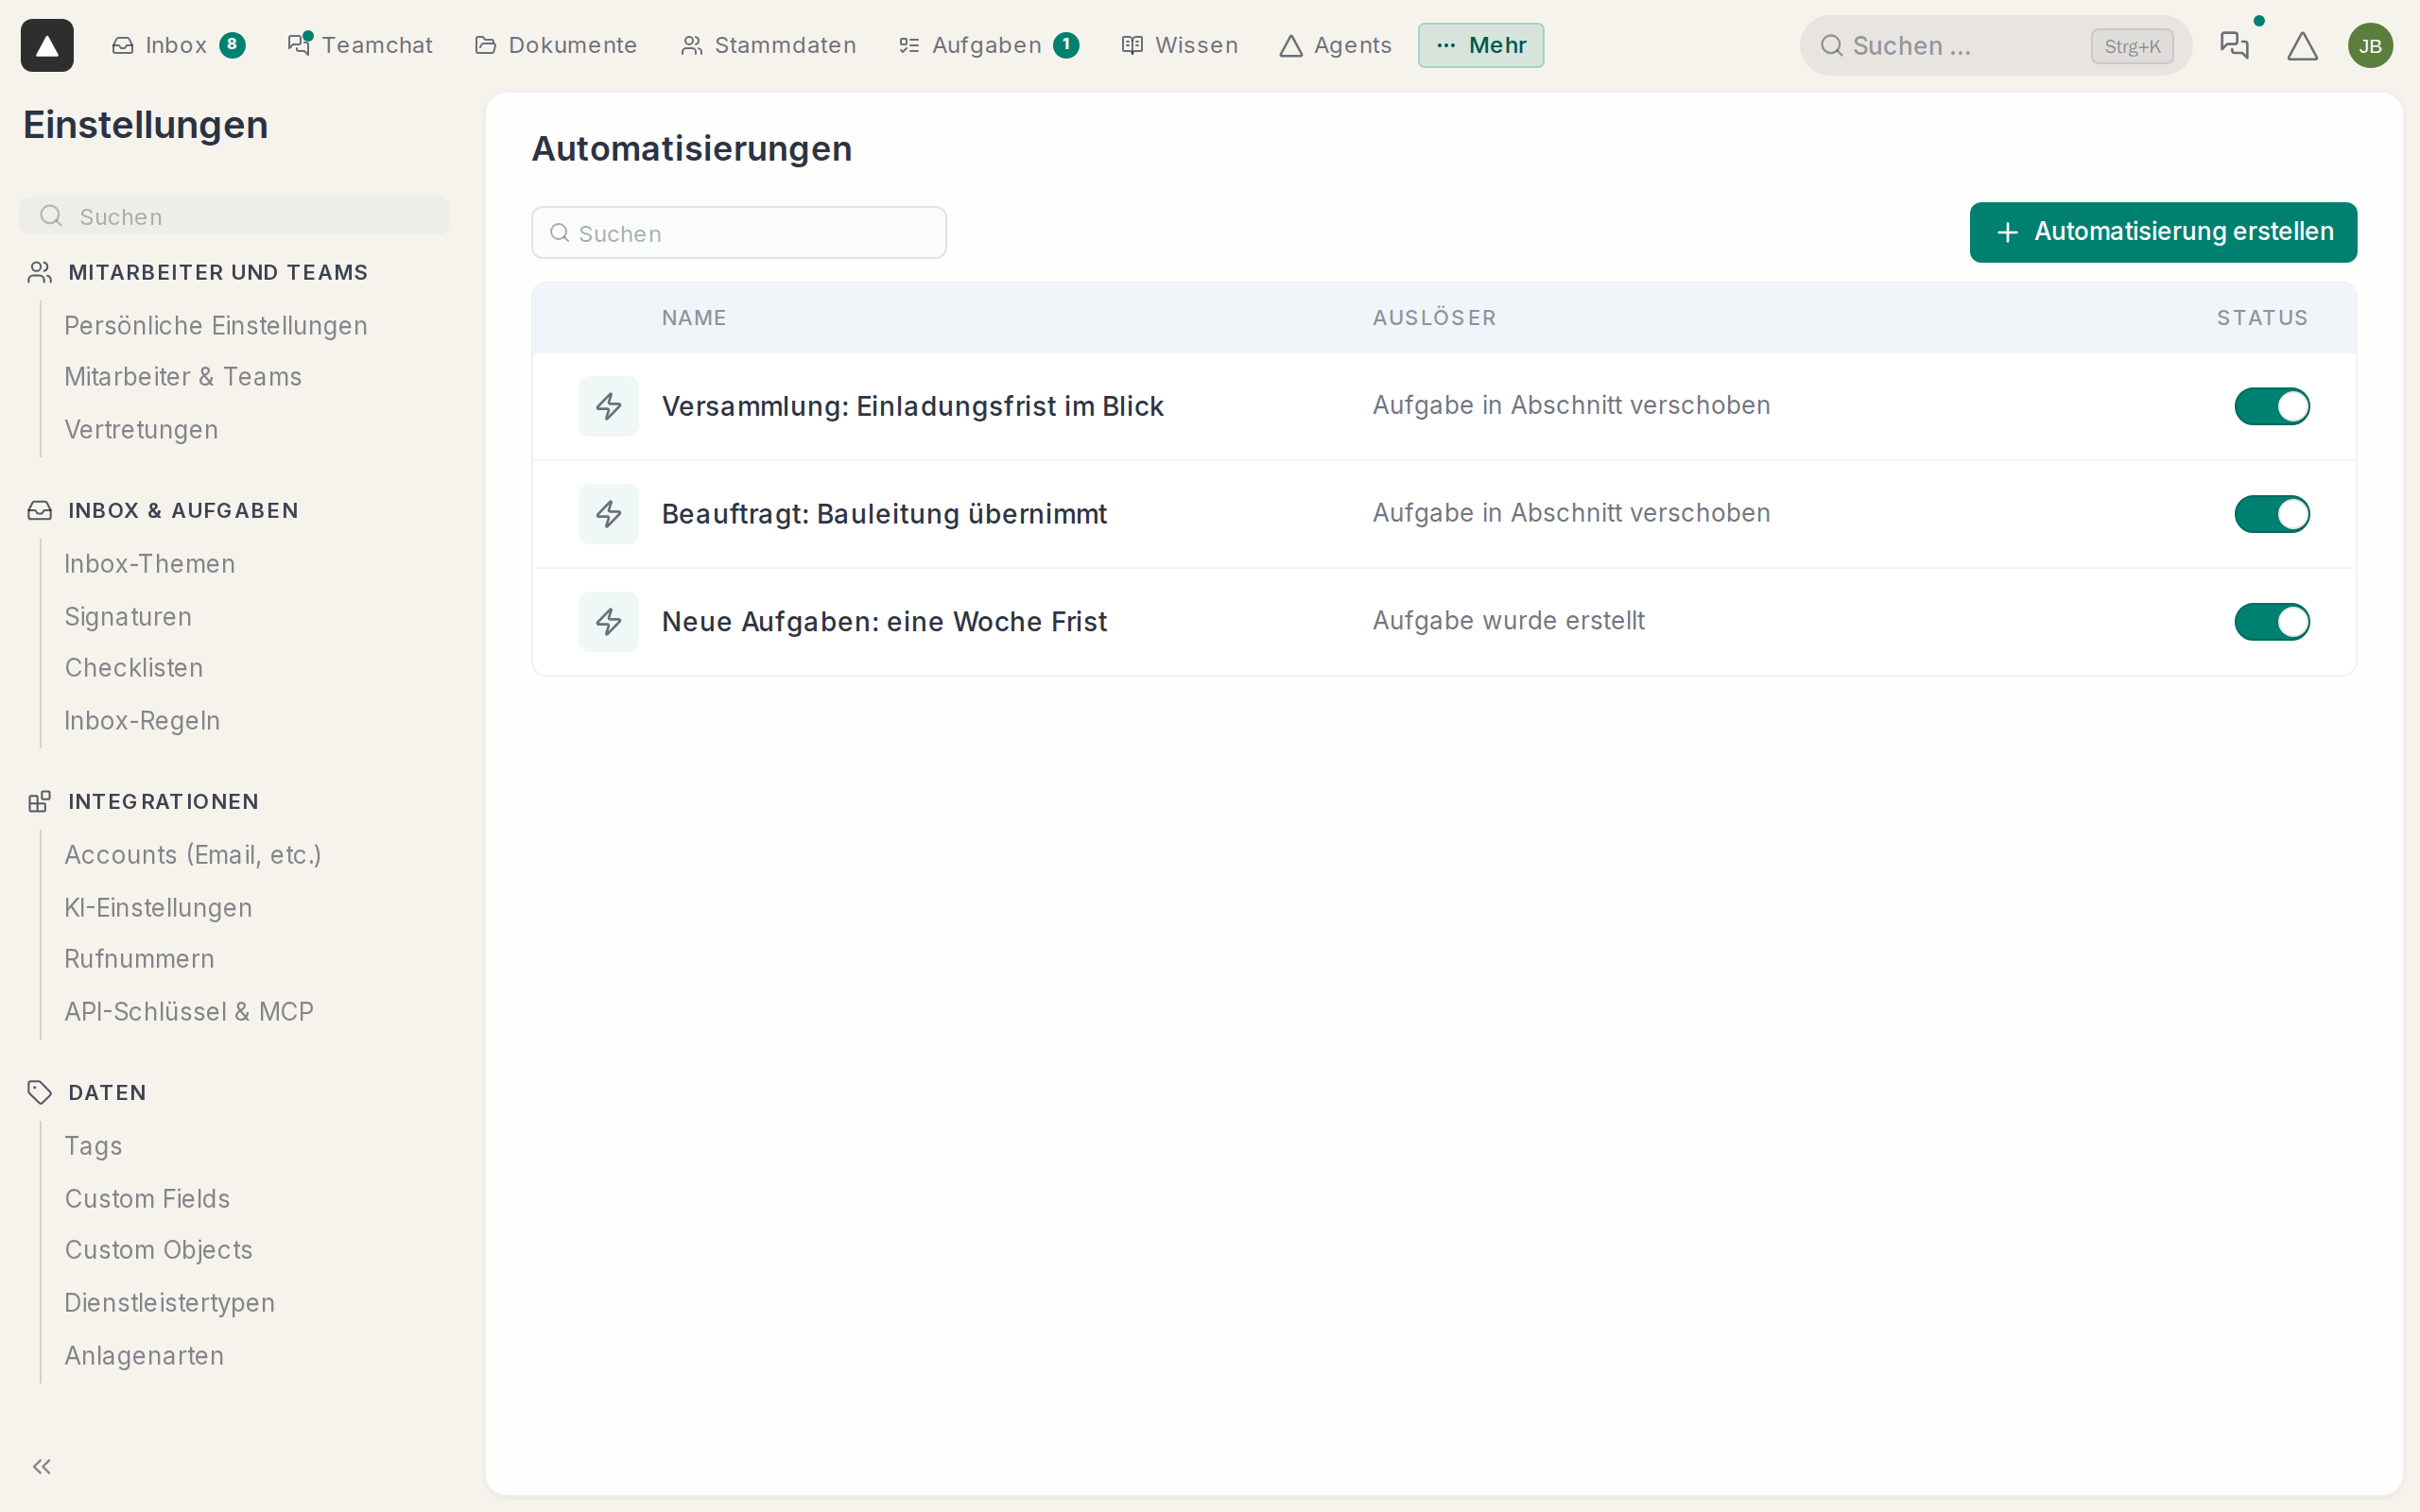Image resolution: width=2420 pixels, height=1512 pixels.
Task: Click the Automatisierungen list search box
Action: tap(739, 233)
